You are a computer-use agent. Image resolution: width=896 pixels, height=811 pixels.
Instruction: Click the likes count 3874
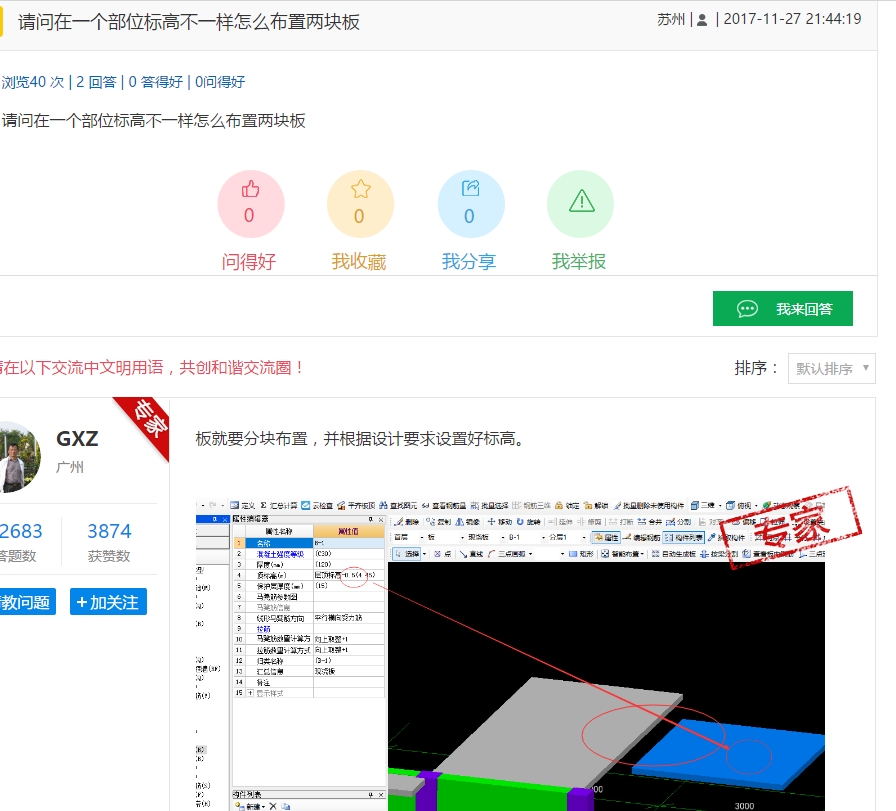109,531
